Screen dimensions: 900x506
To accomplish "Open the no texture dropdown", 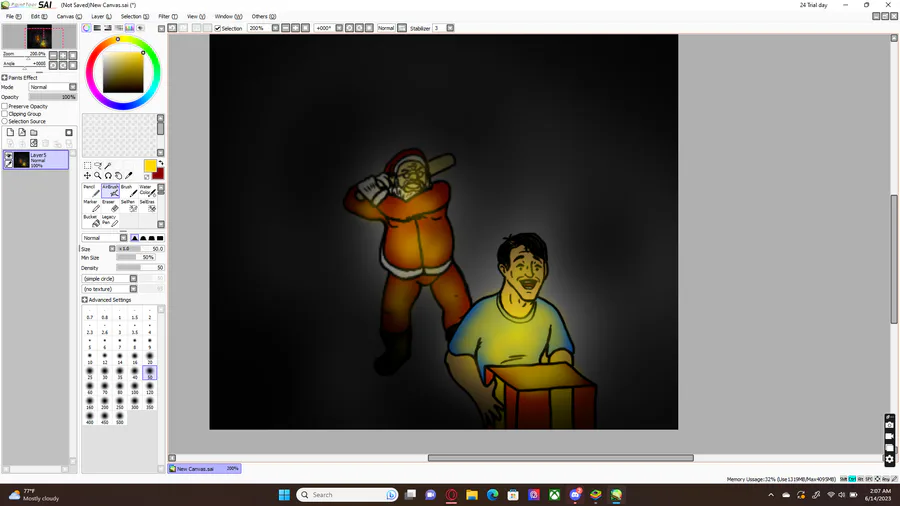I will pos(110,289).
